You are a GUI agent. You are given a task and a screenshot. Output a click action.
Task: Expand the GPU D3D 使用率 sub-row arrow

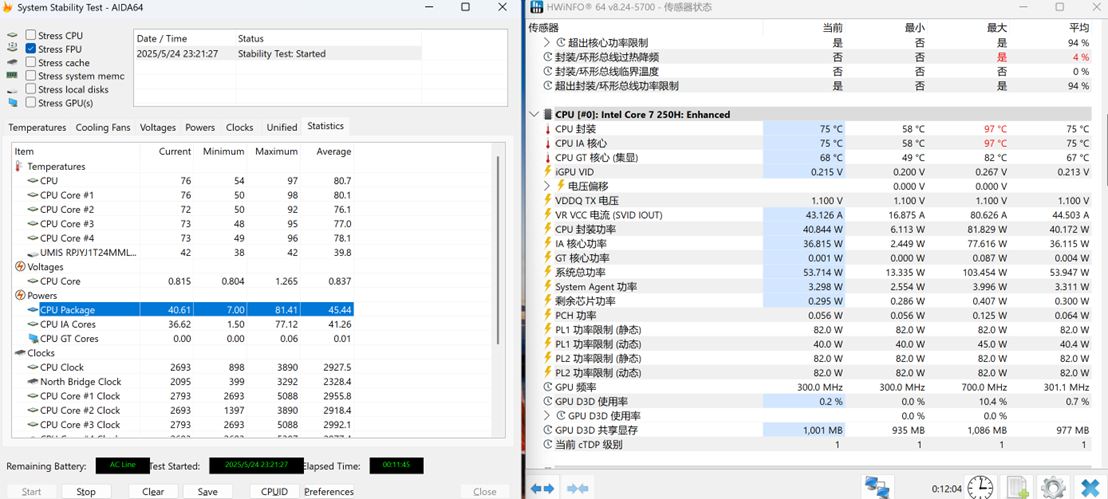pos(546,416)
